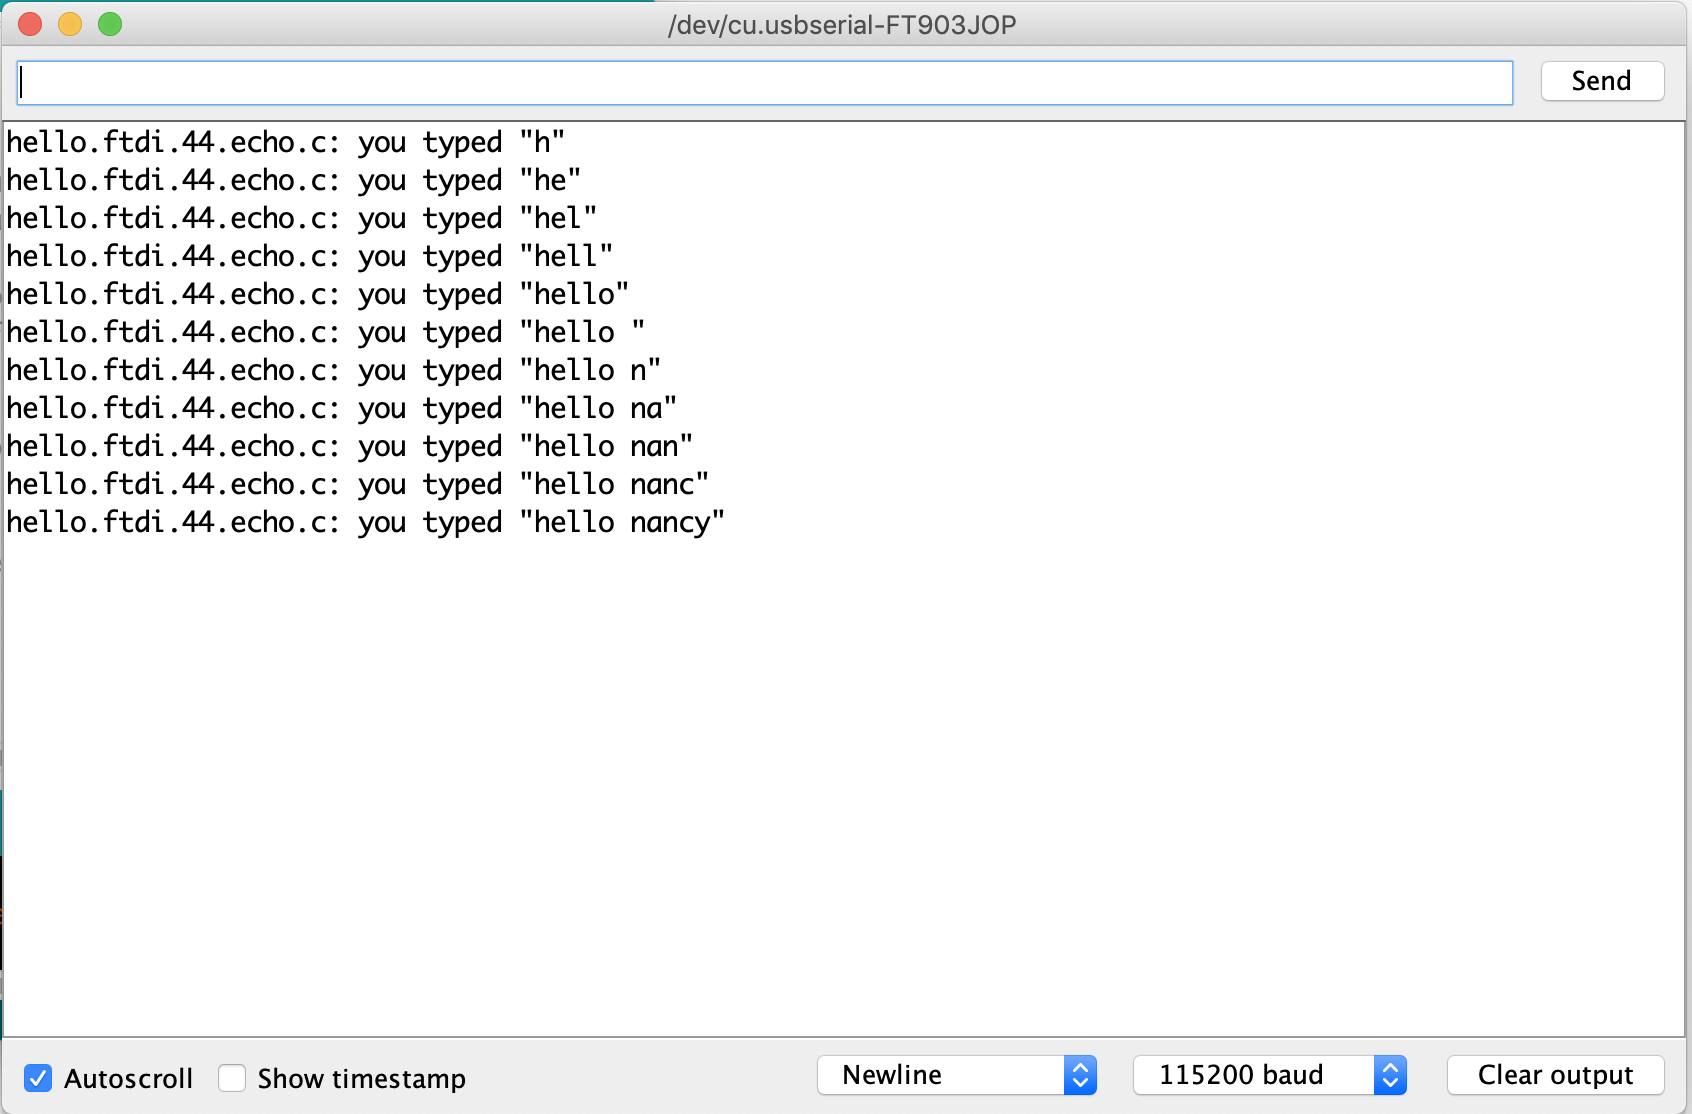The height and width of the screenshot is (1114, 1692).
Task: Click the title /dev/cu.usbserial-FT903JOP
Action: pyautogui.click(x=842, y=25)
